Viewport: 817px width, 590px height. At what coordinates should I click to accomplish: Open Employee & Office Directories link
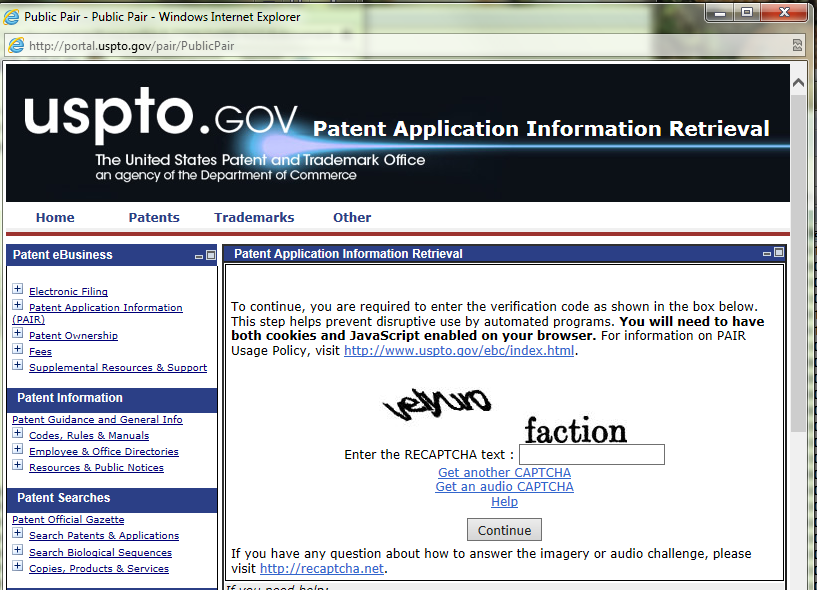pyautogui.click(x=104, y=452)
